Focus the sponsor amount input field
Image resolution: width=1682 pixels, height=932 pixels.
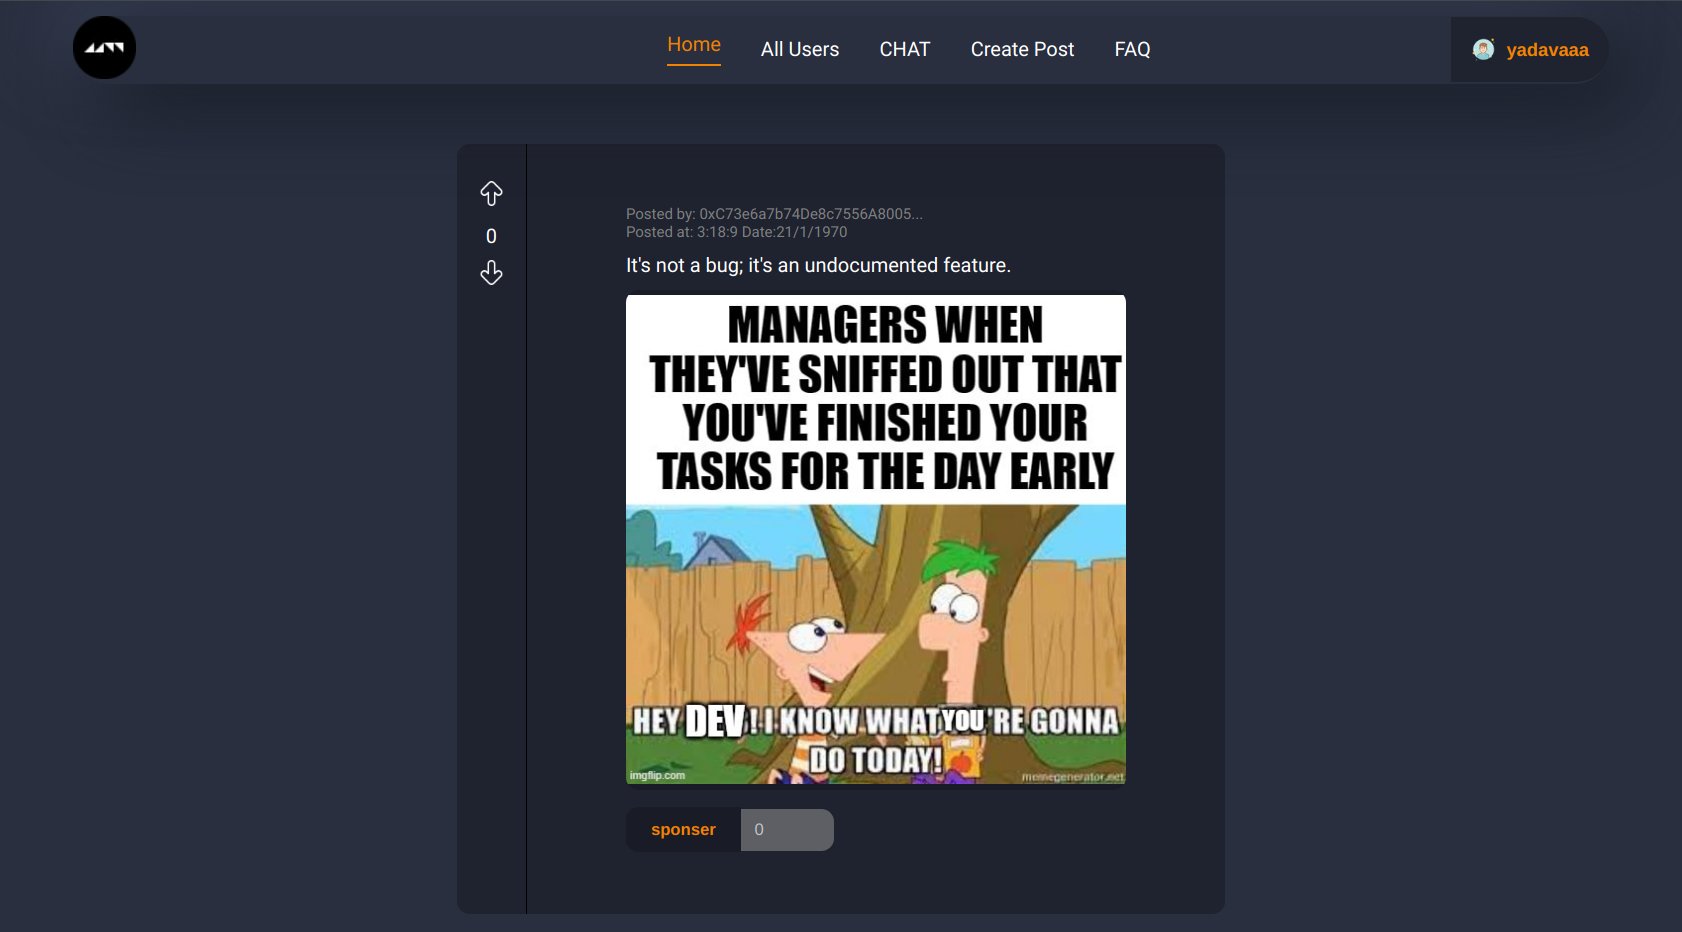click(x=787, y=830)
